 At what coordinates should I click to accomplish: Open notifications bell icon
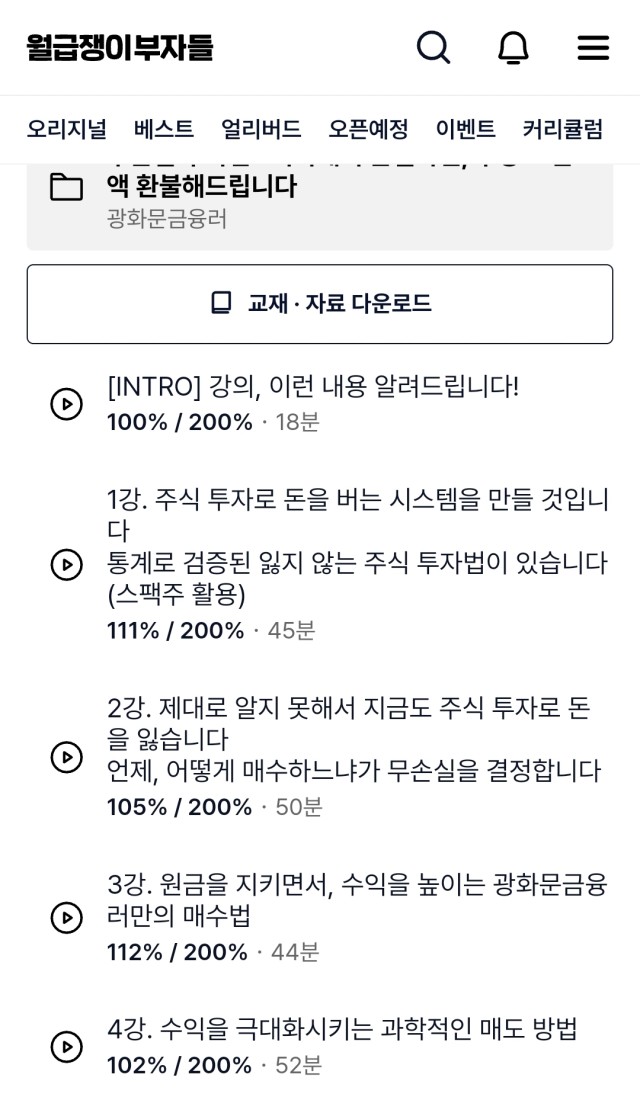[x=513, y=47]
